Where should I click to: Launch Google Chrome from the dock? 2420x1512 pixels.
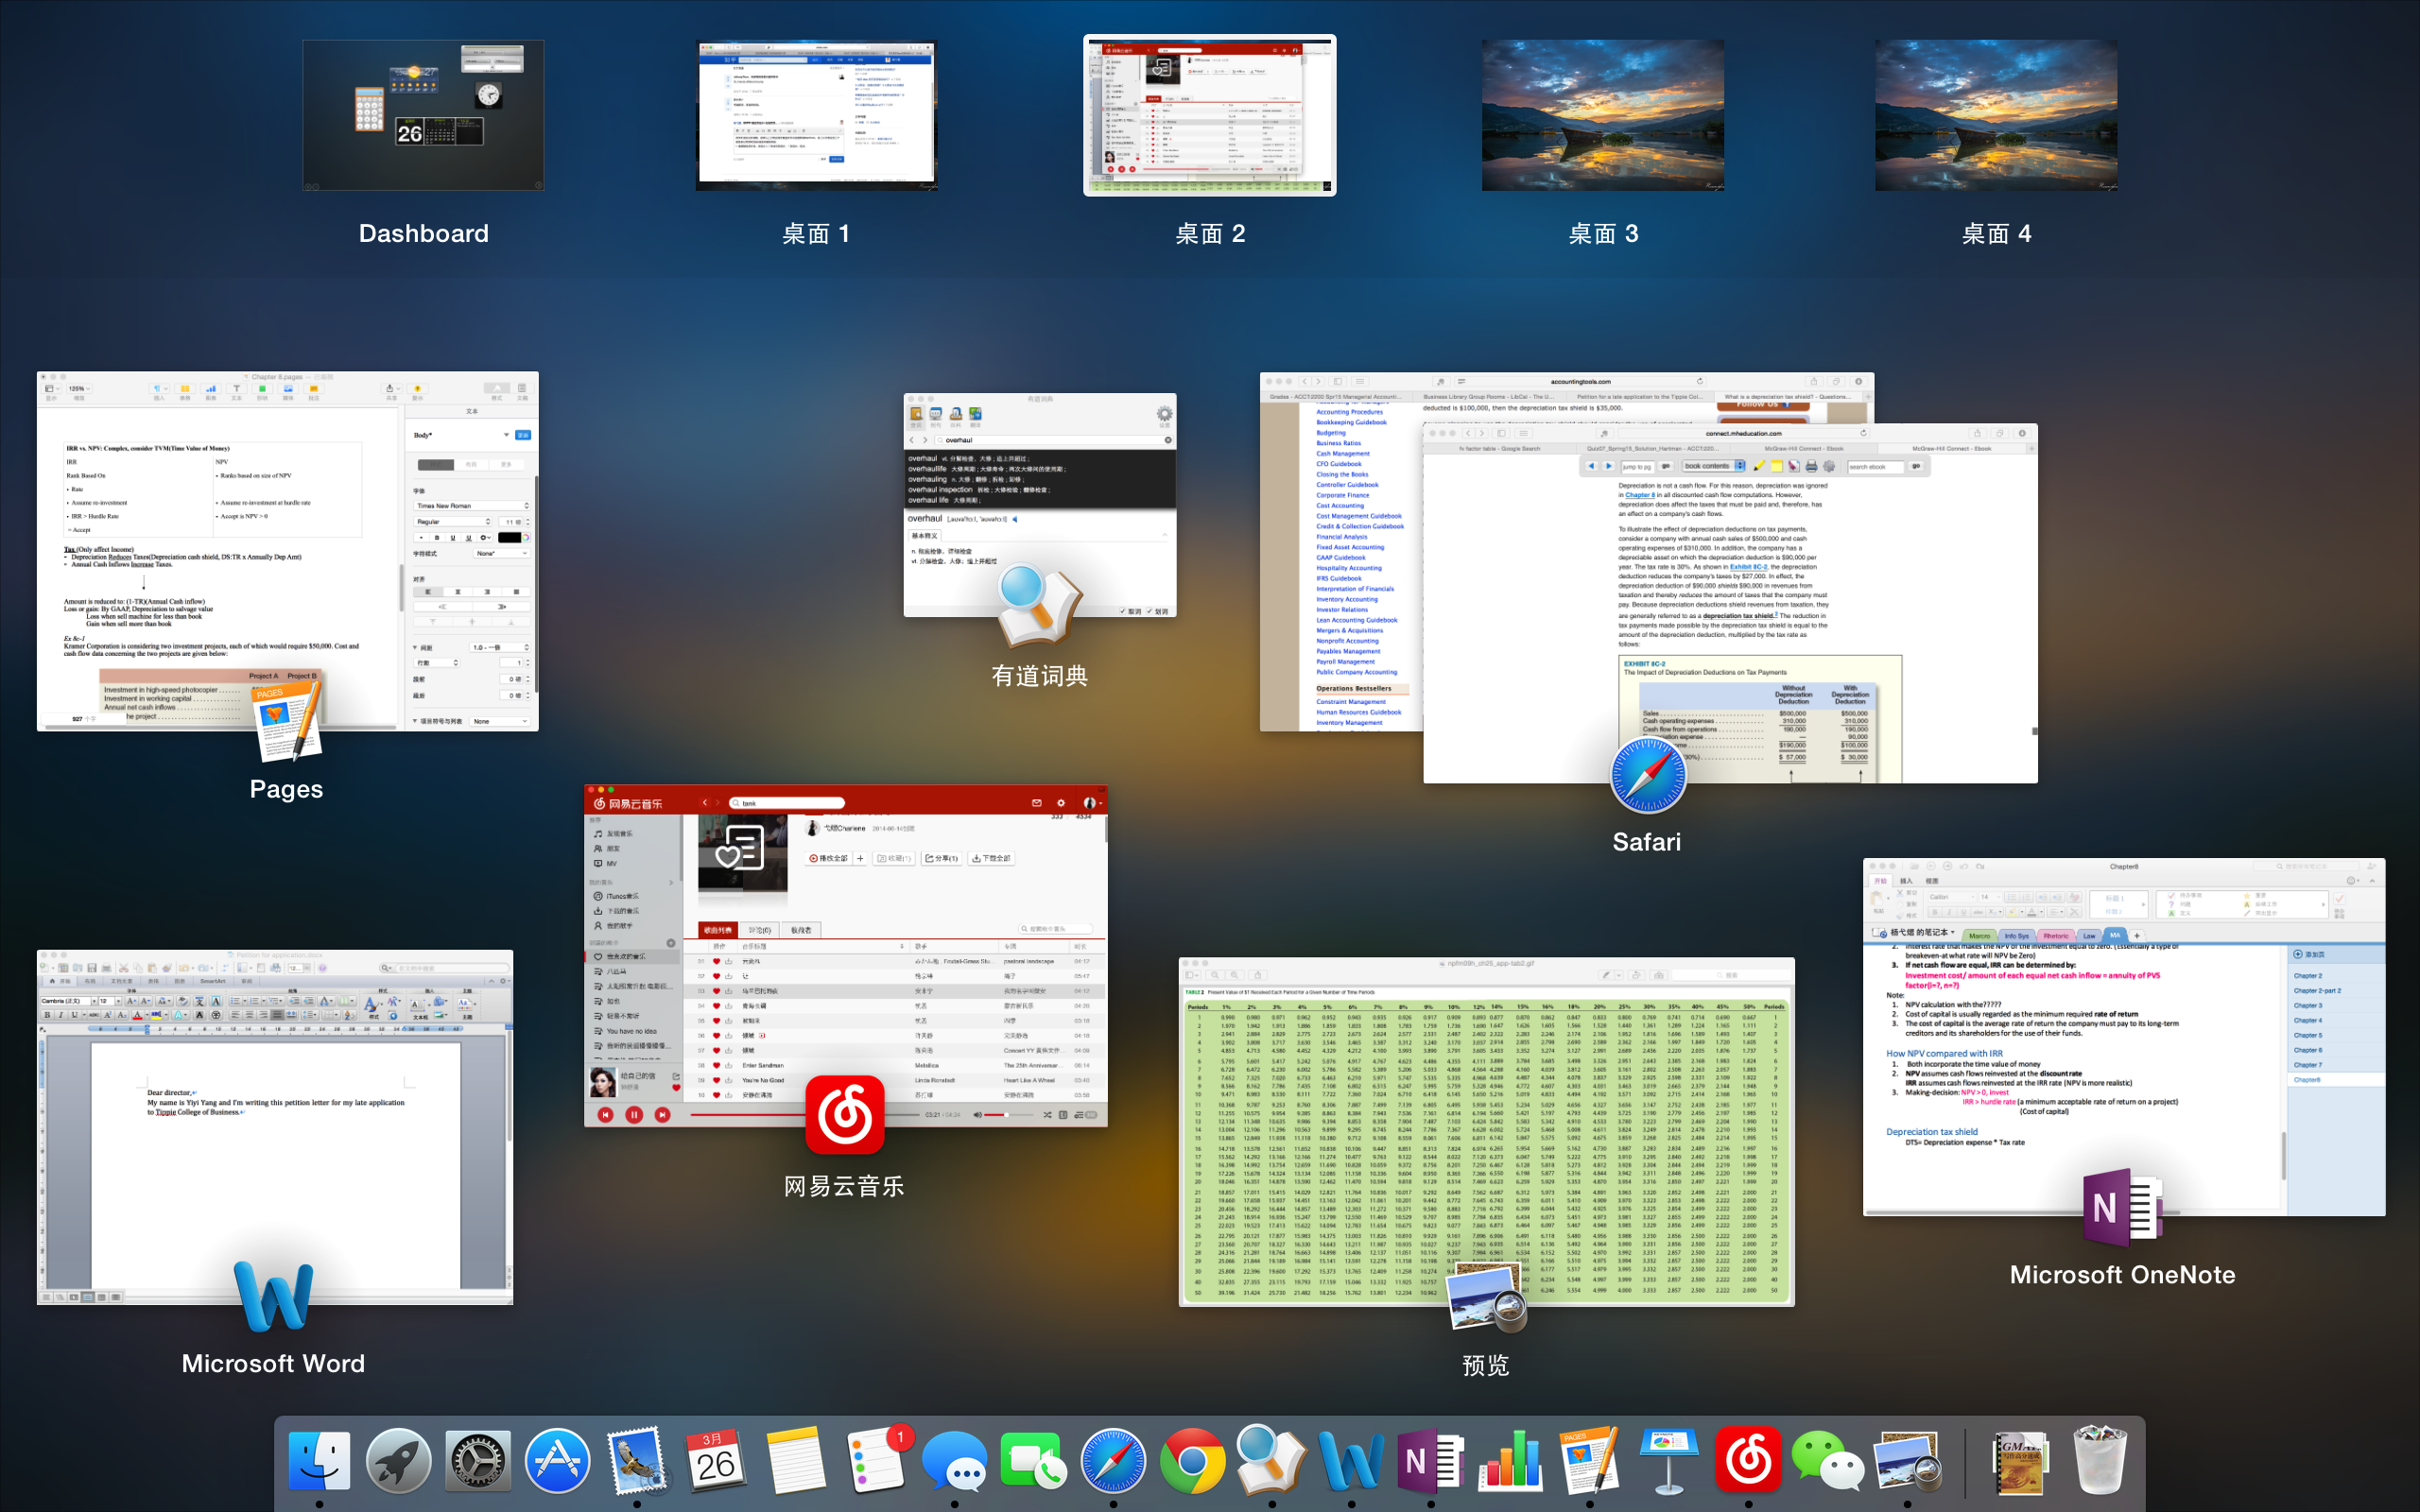(x=1191, y=1461)
